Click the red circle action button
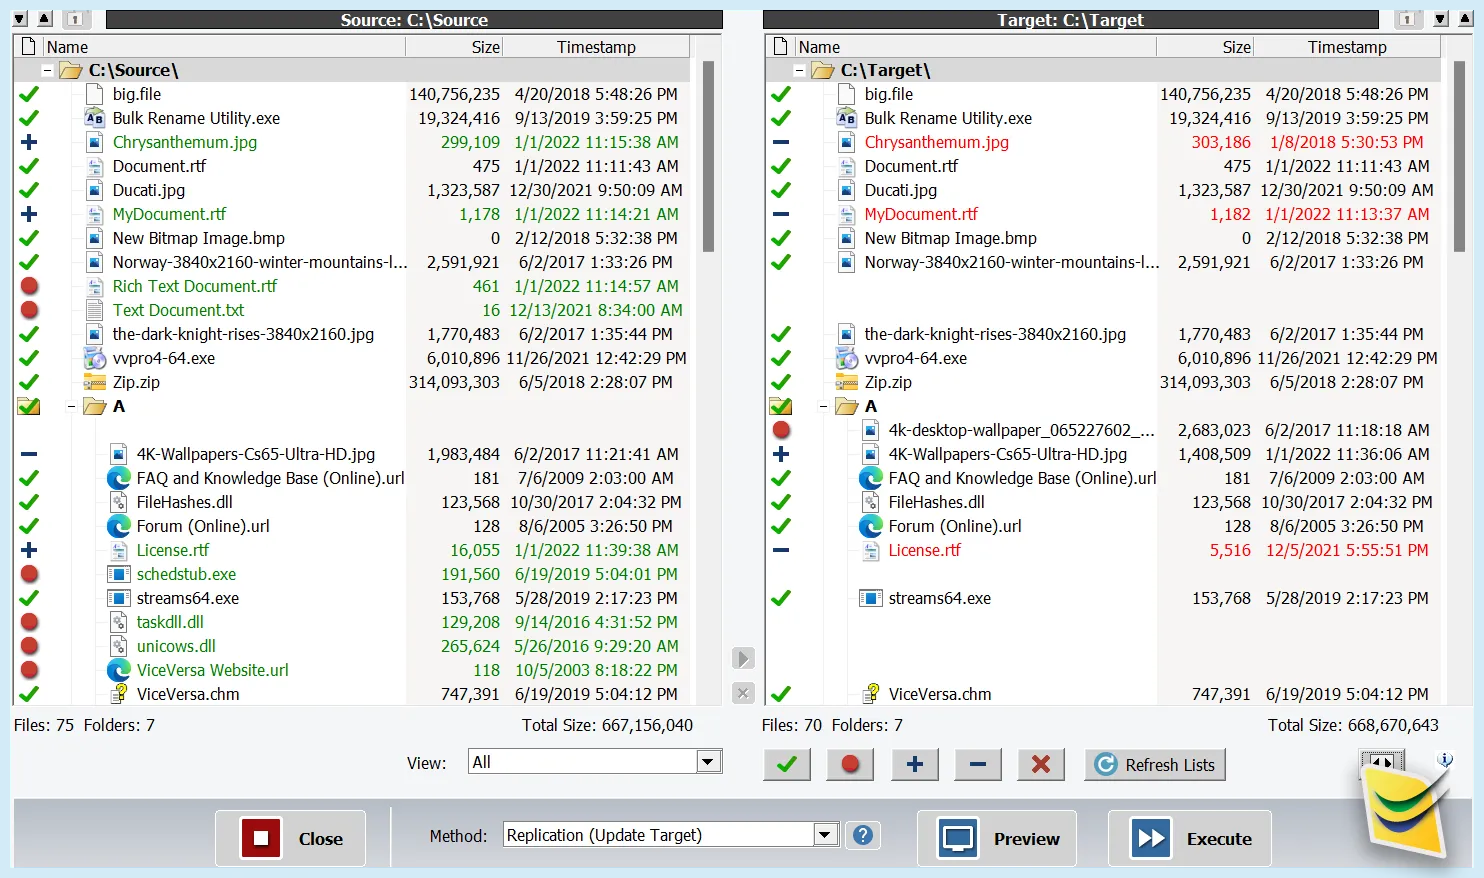This screenshot has height=878, width=1484. click(850, 765)
